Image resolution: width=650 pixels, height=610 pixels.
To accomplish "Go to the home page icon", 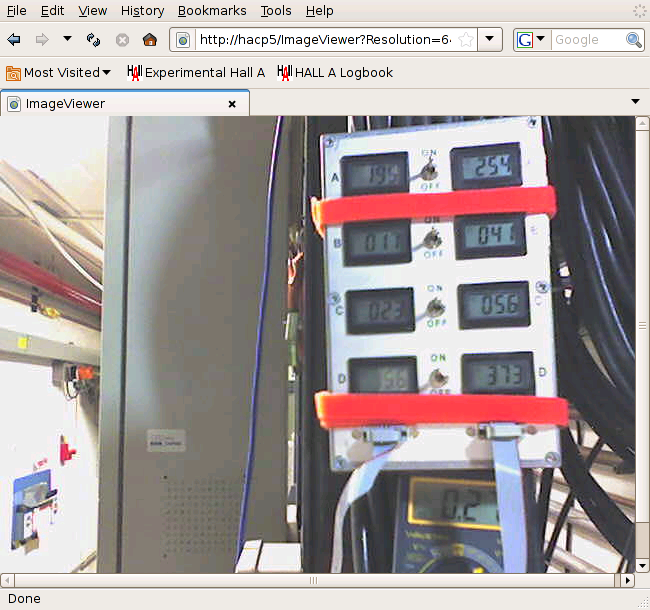I will pyautogui.click(x=150, y=40).
